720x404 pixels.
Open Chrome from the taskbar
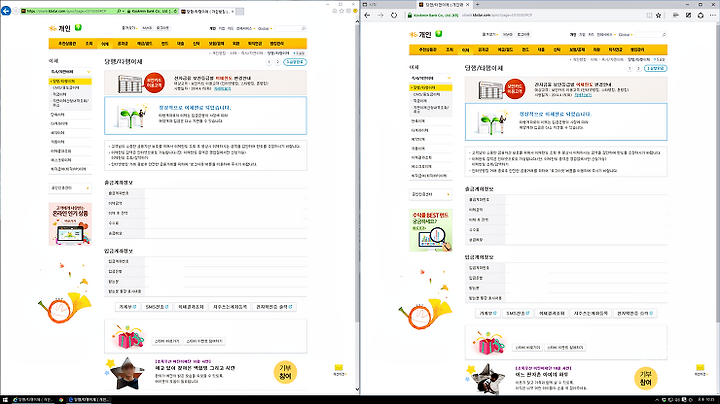pos(61,400)
